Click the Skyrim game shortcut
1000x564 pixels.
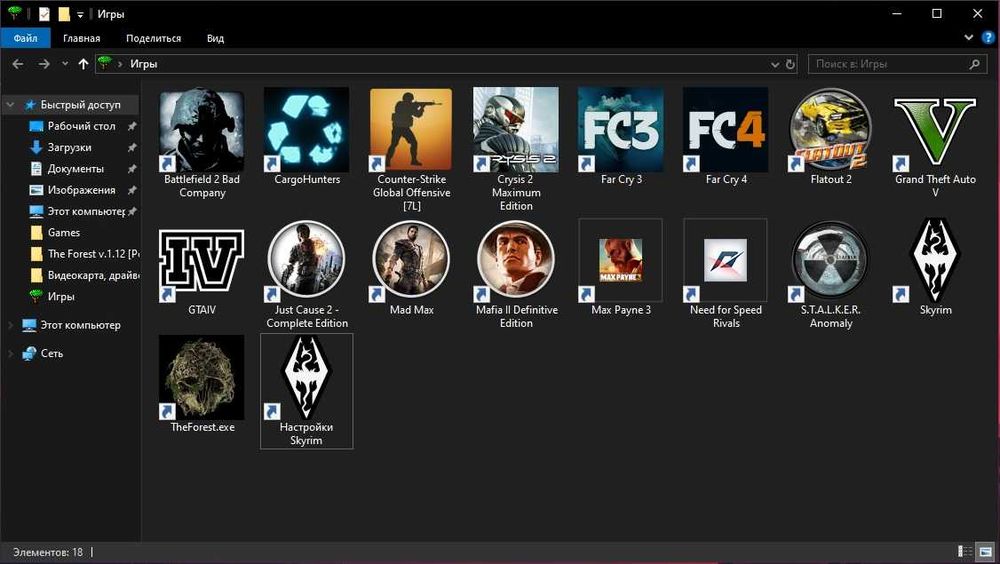[x=935, y=261]
